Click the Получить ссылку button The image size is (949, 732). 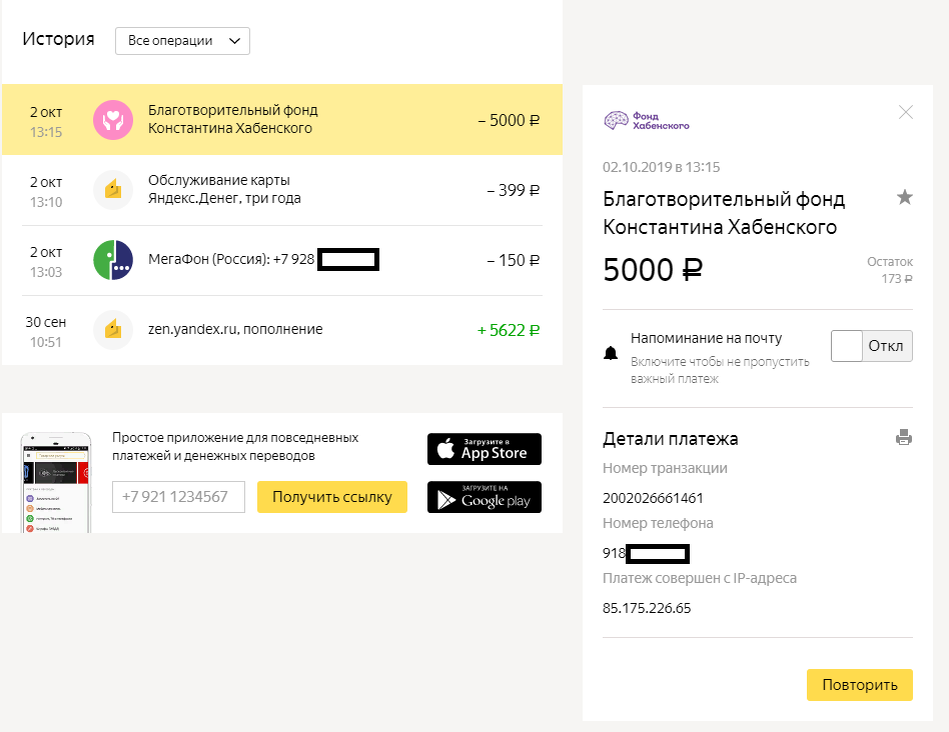[x=332, y=497]
